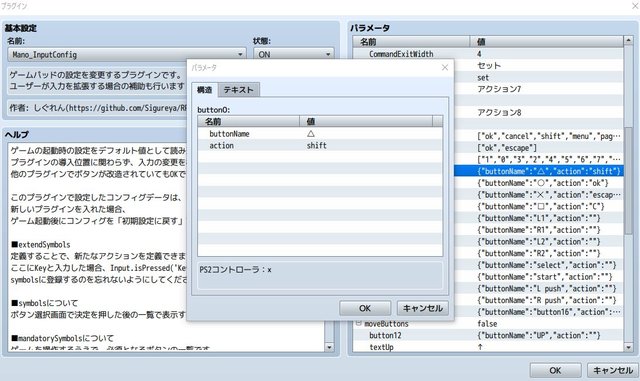
Task: Click the PS2コントローラ：x description text
Action: coord(236,270)
